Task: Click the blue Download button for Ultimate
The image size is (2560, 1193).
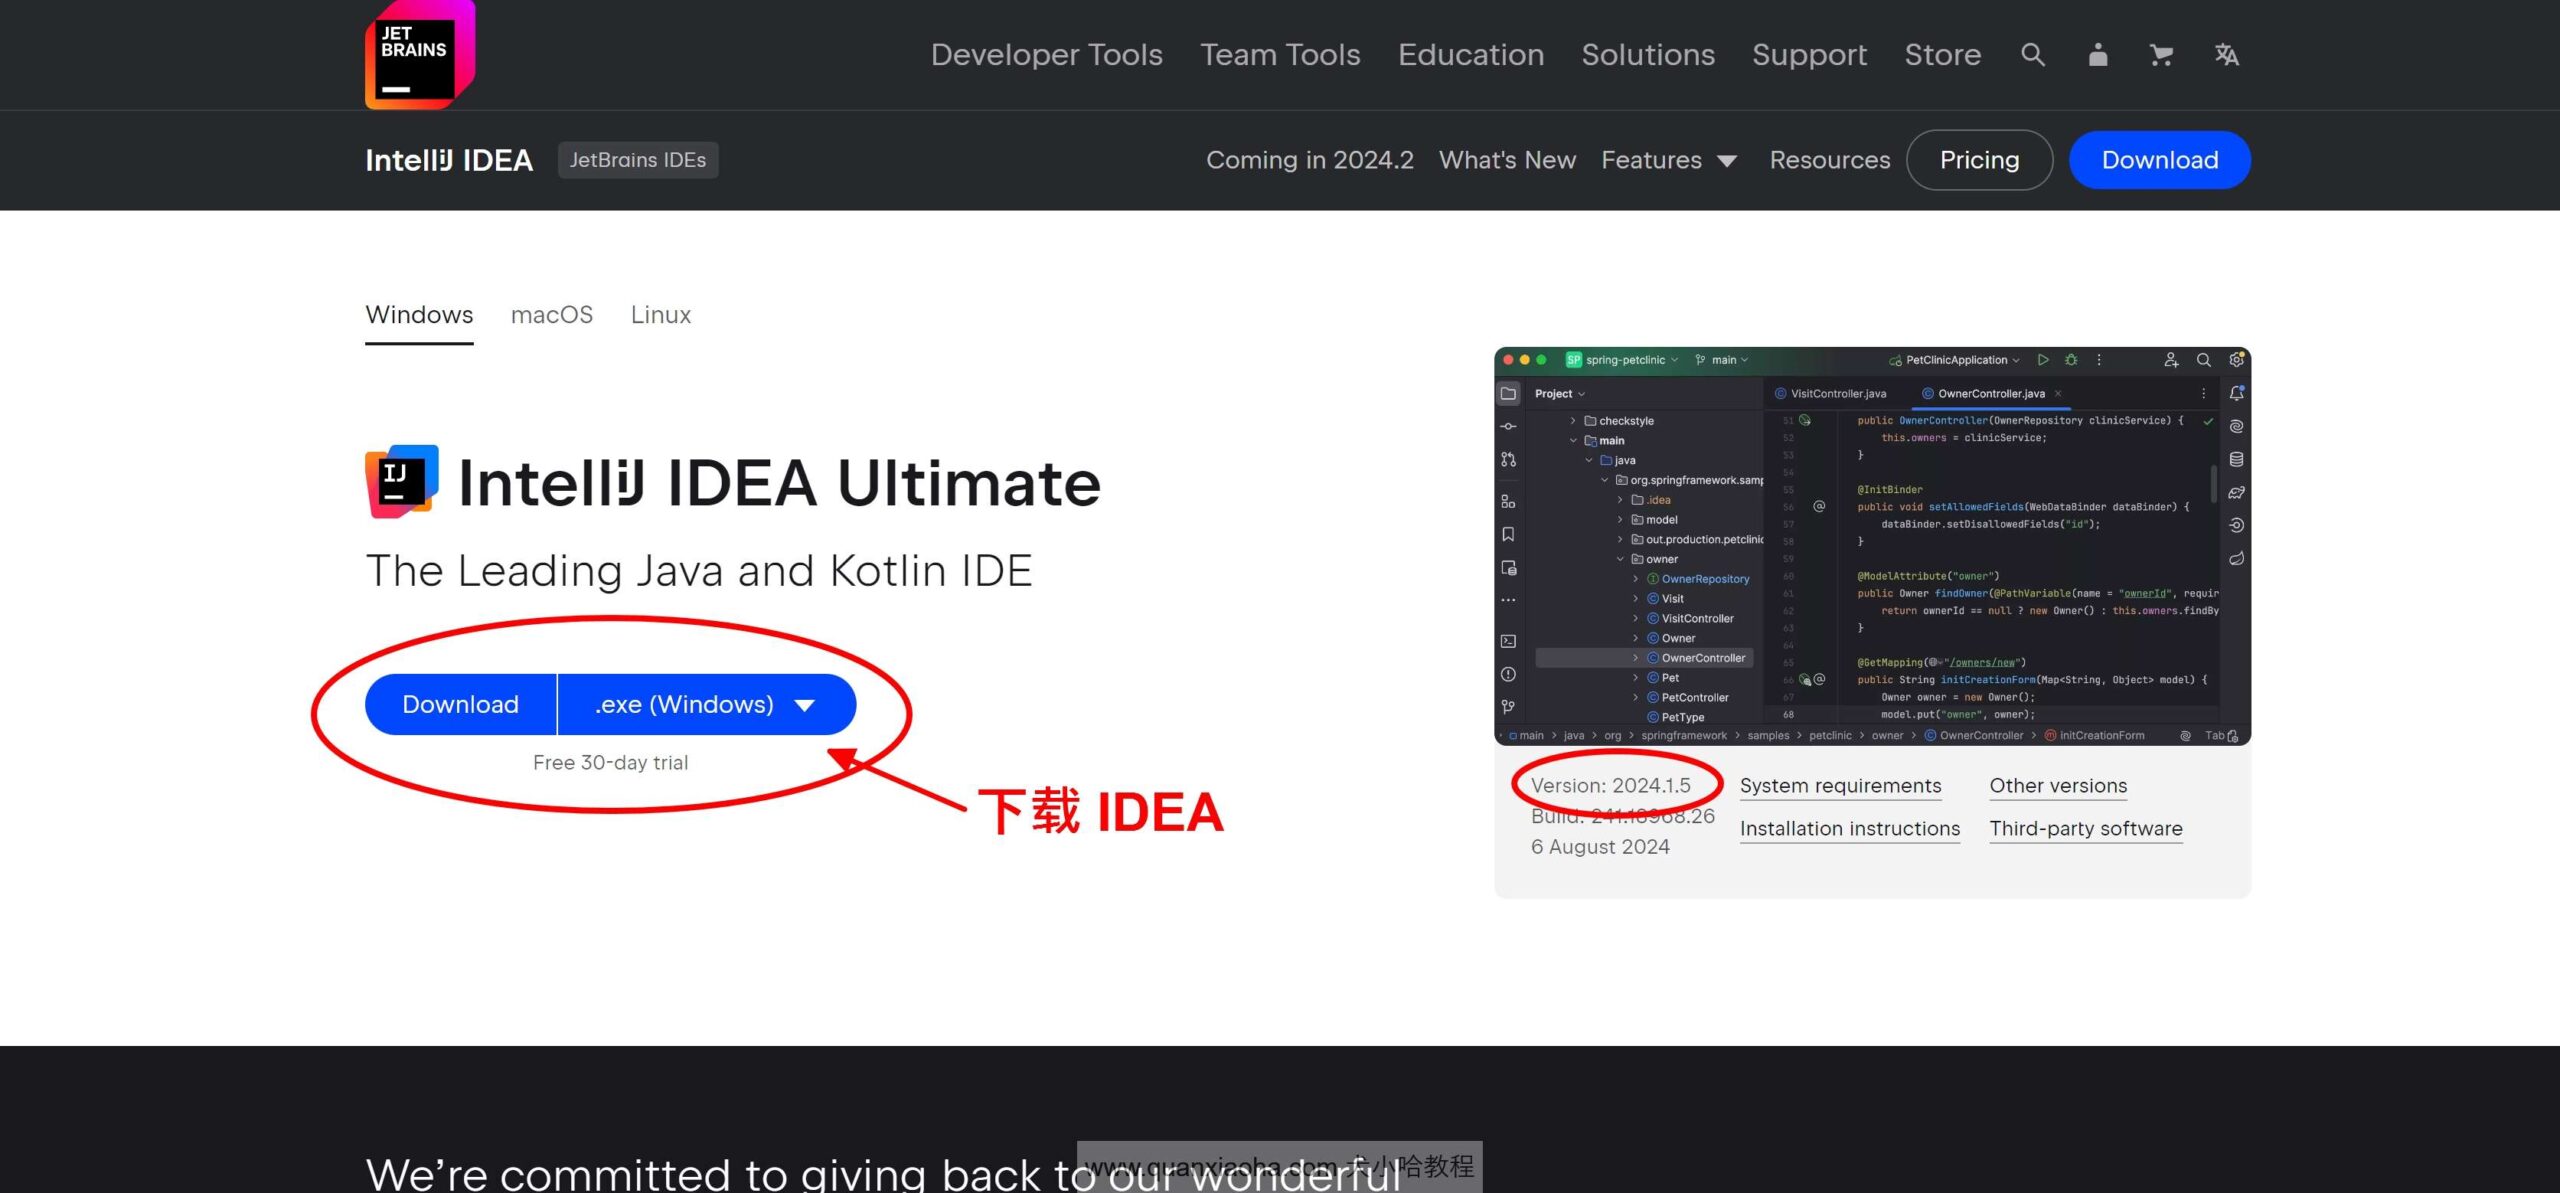Action: coord(460,704)
